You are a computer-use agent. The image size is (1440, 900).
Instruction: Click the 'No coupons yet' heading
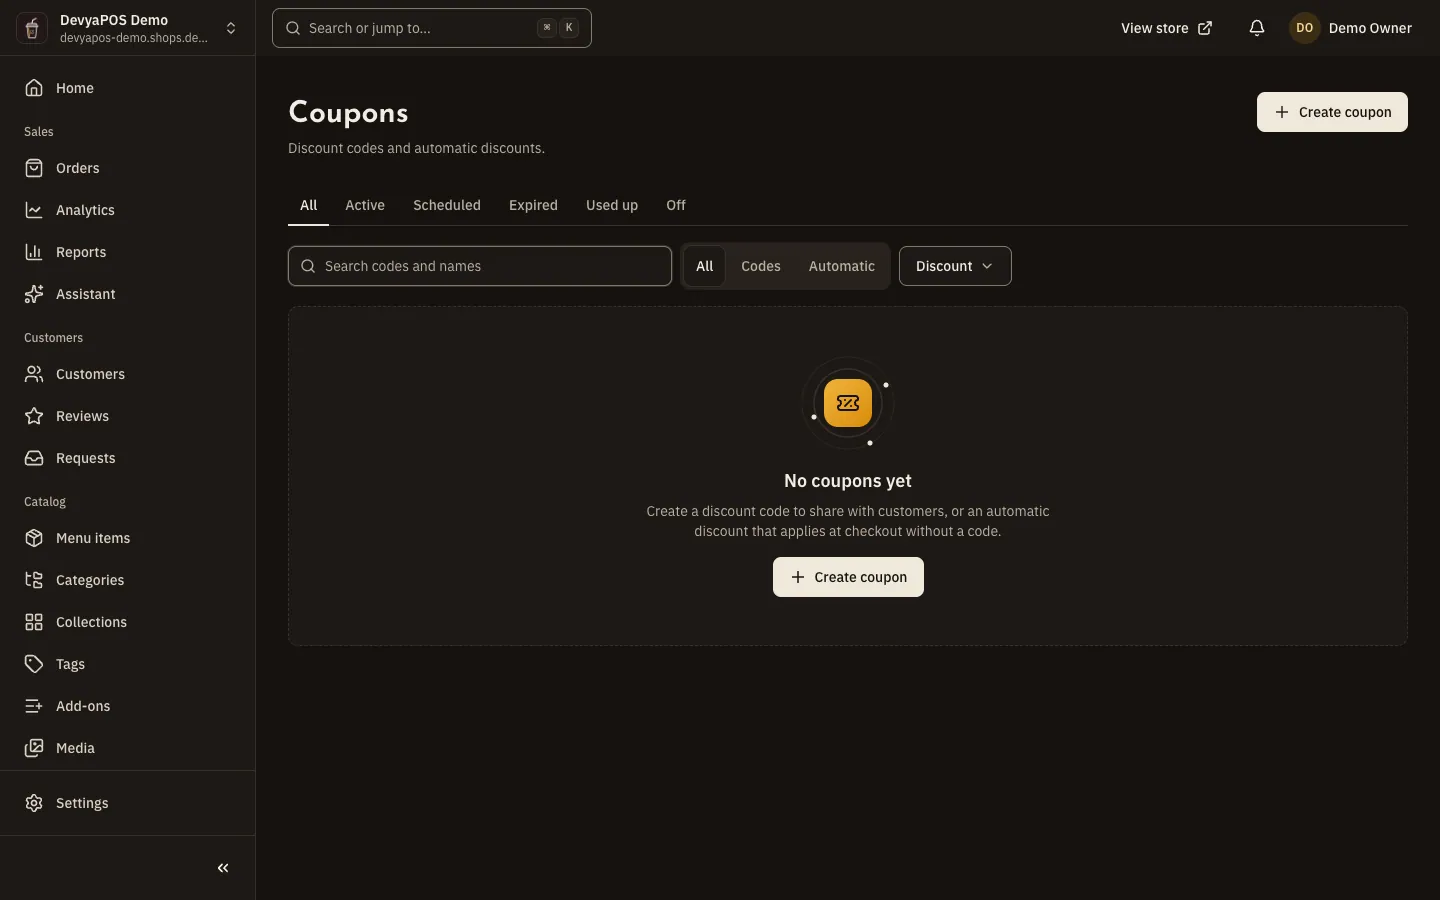point(848,481)
